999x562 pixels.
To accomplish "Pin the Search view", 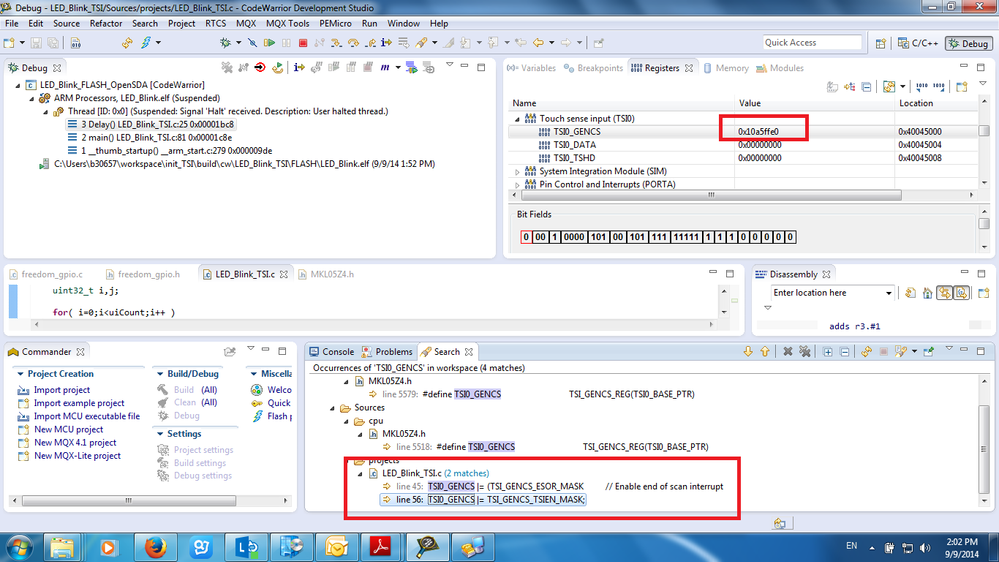I will (929, 352).
